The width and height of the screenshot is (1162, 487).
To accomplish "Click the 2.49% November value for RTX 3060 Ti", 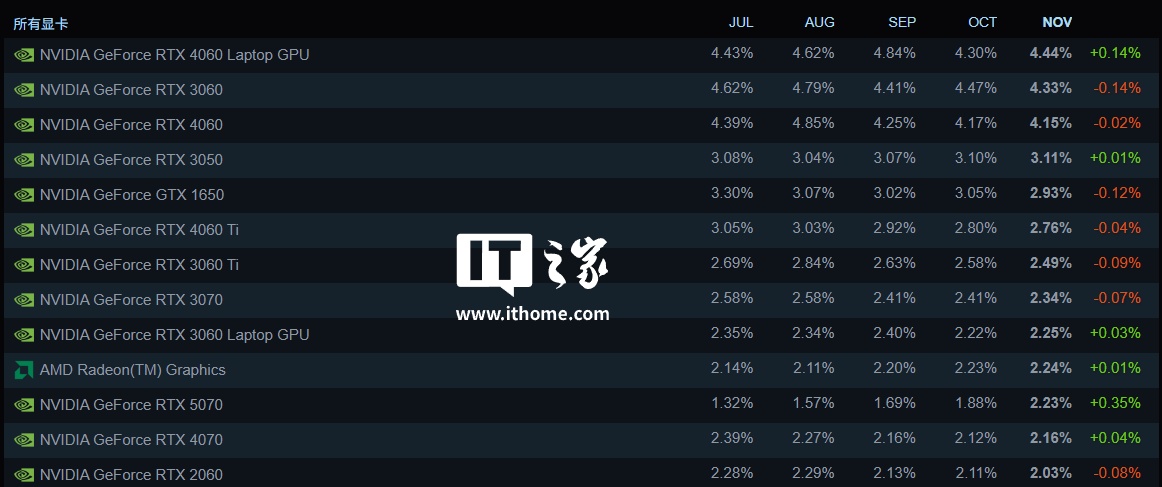I will [1050, 265].
